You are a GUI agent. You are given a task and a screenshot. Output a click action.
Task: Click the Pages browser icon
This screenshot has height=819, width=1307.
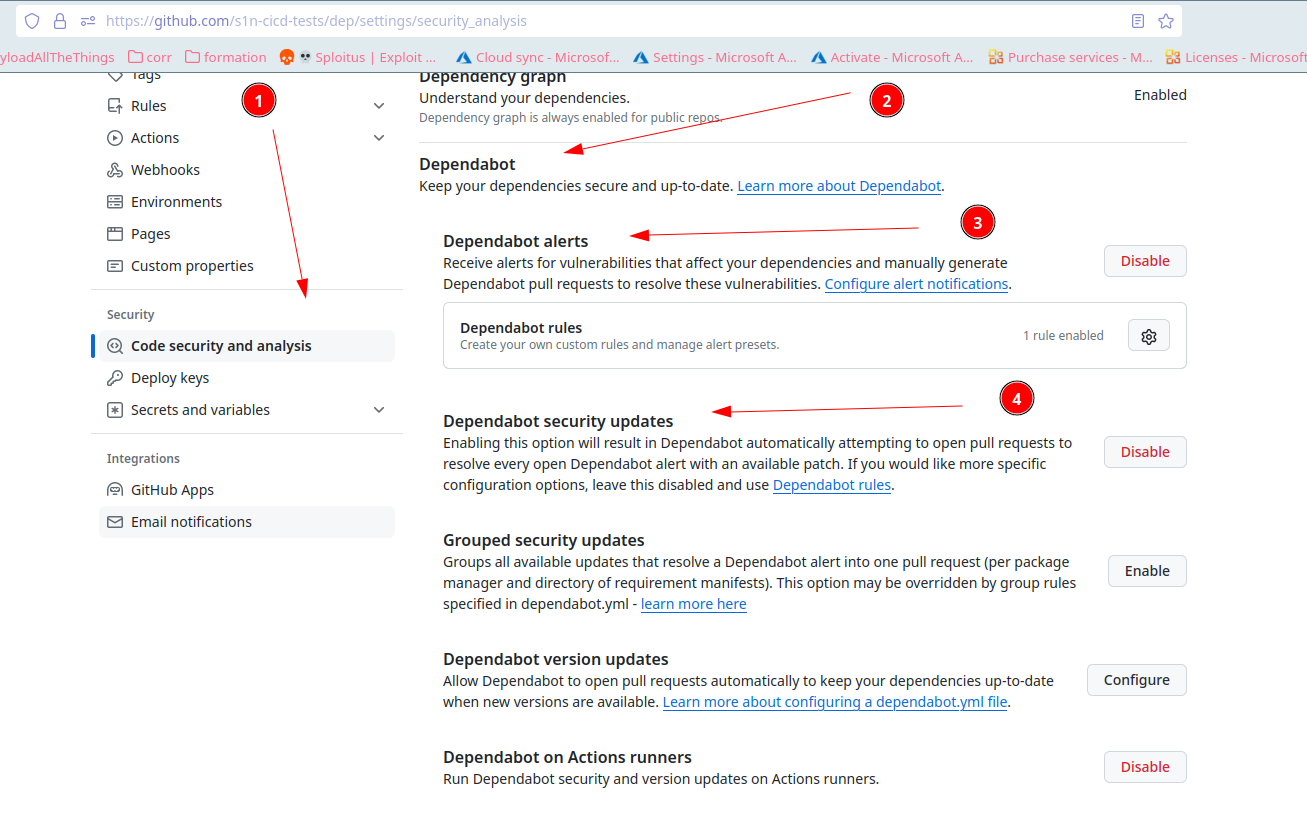[x=115, y=234]
